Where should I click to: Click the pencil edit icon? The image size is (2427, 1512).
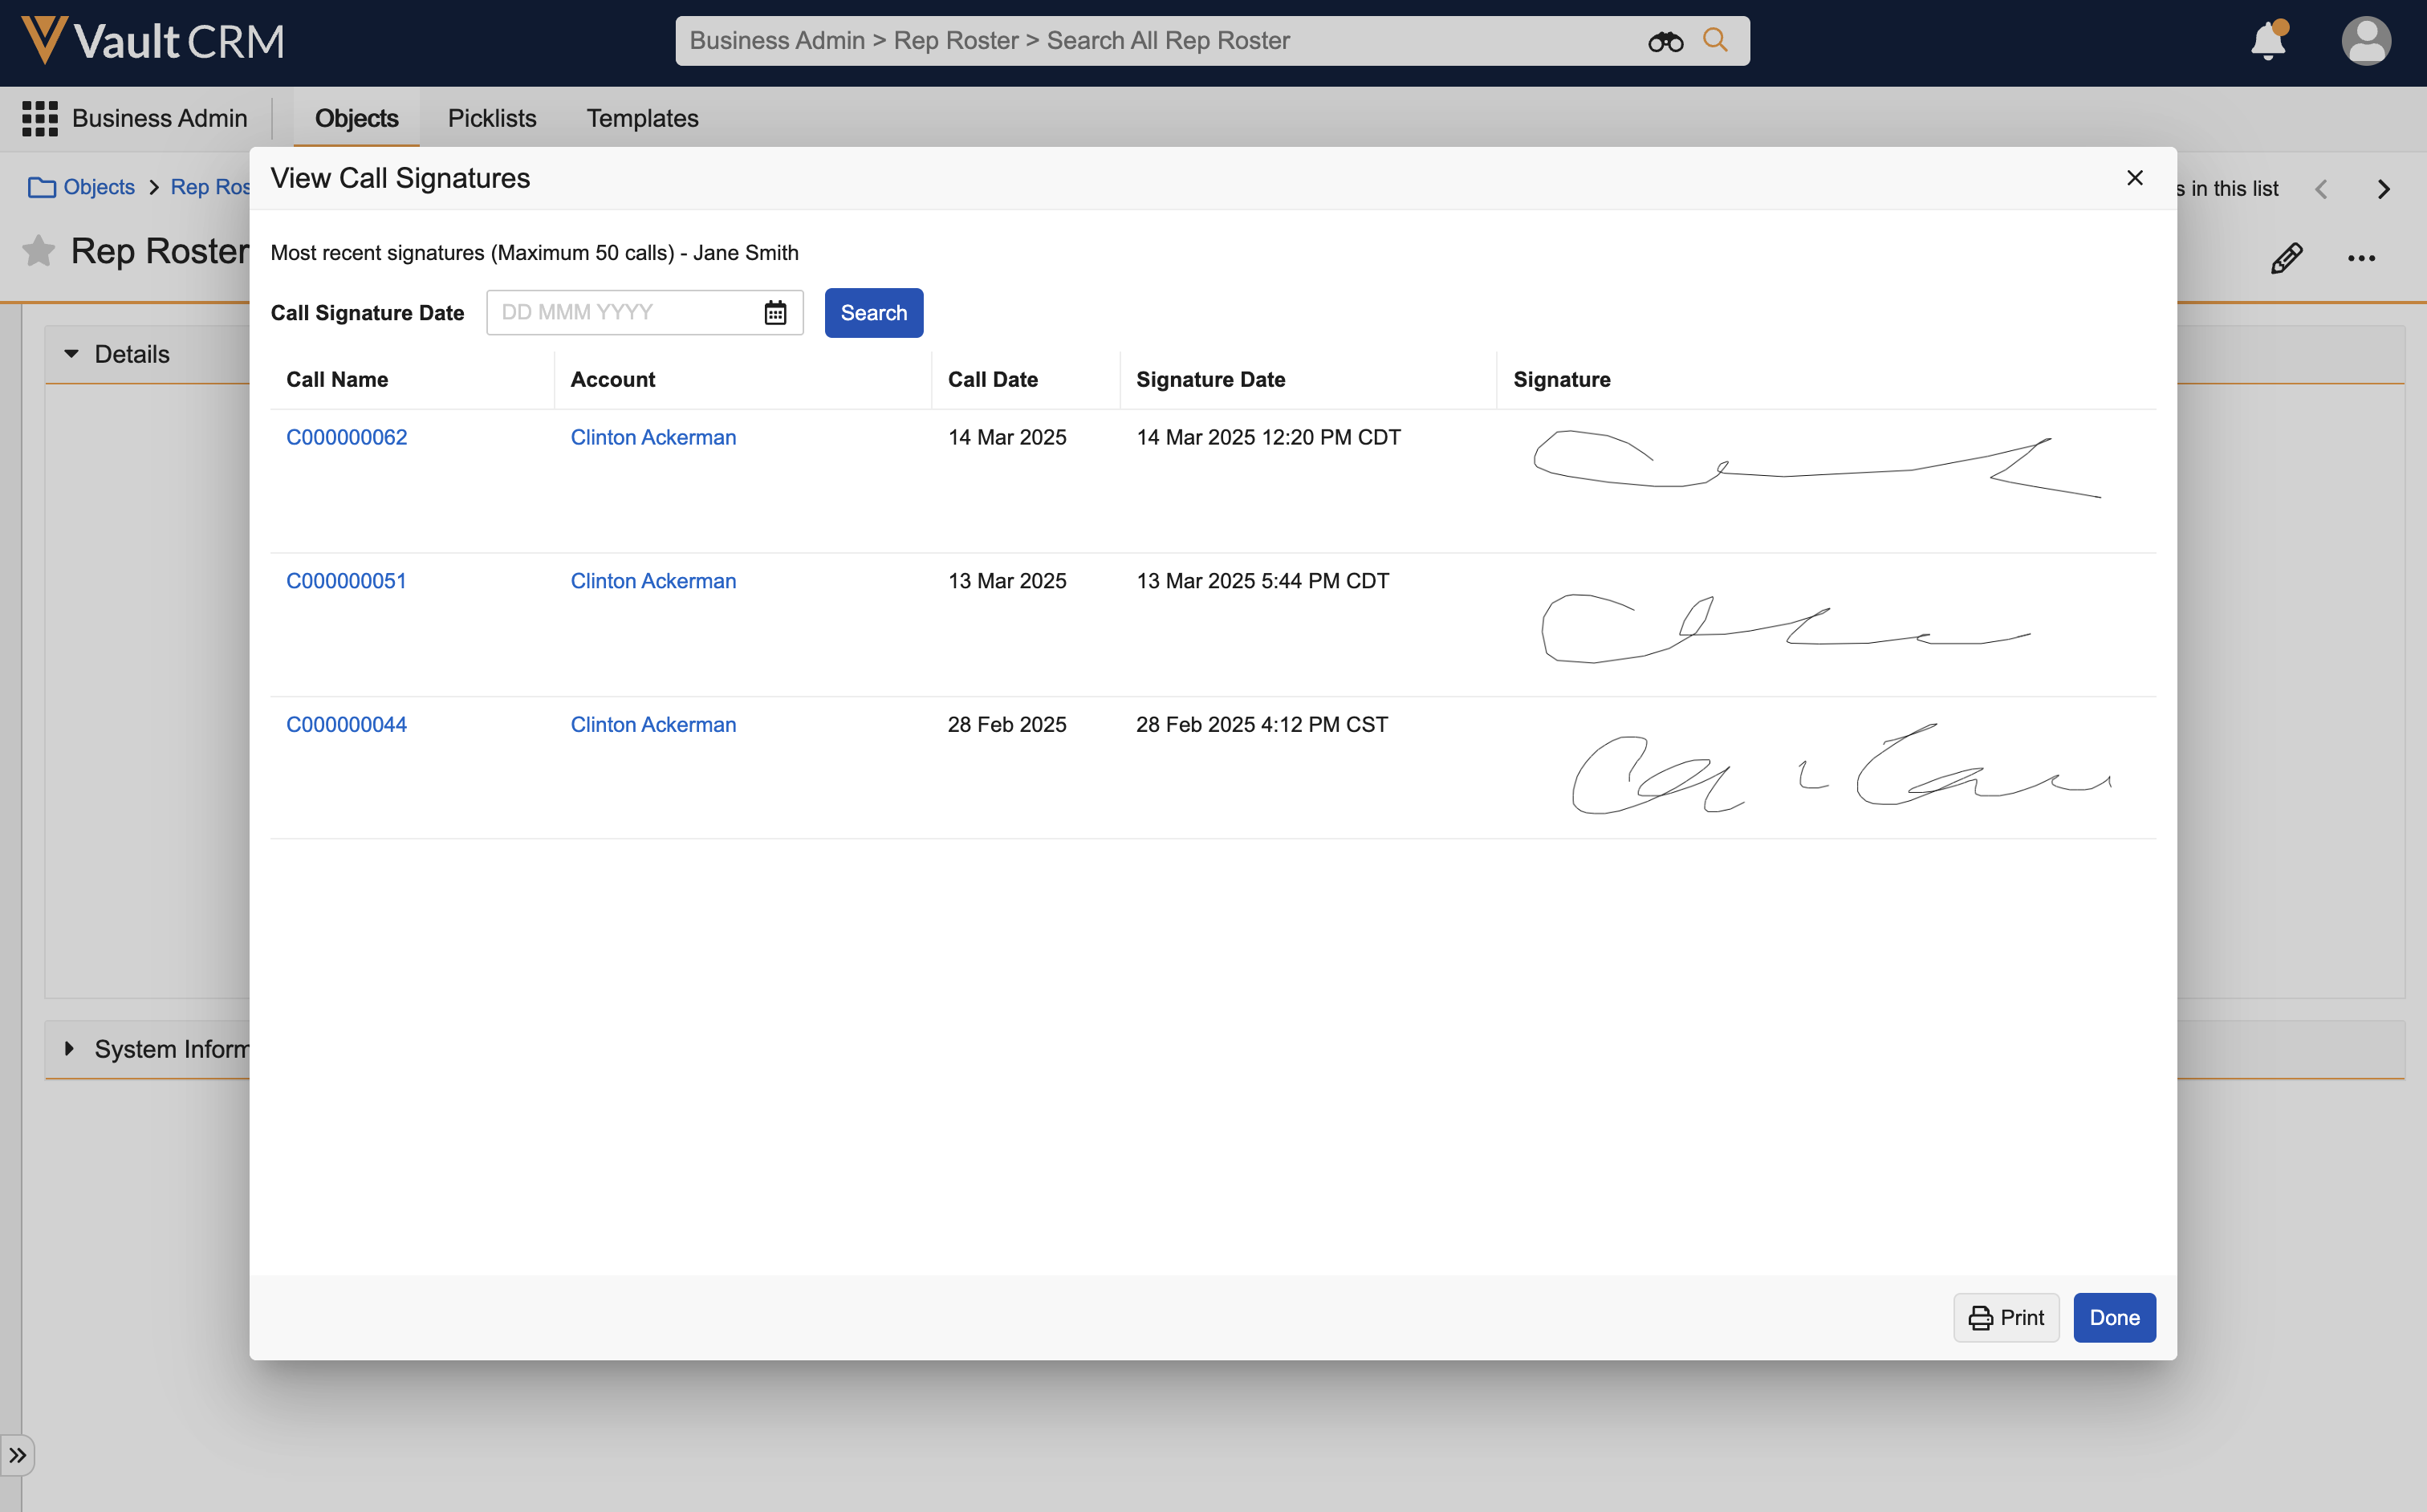click(x=2286, y=258)
